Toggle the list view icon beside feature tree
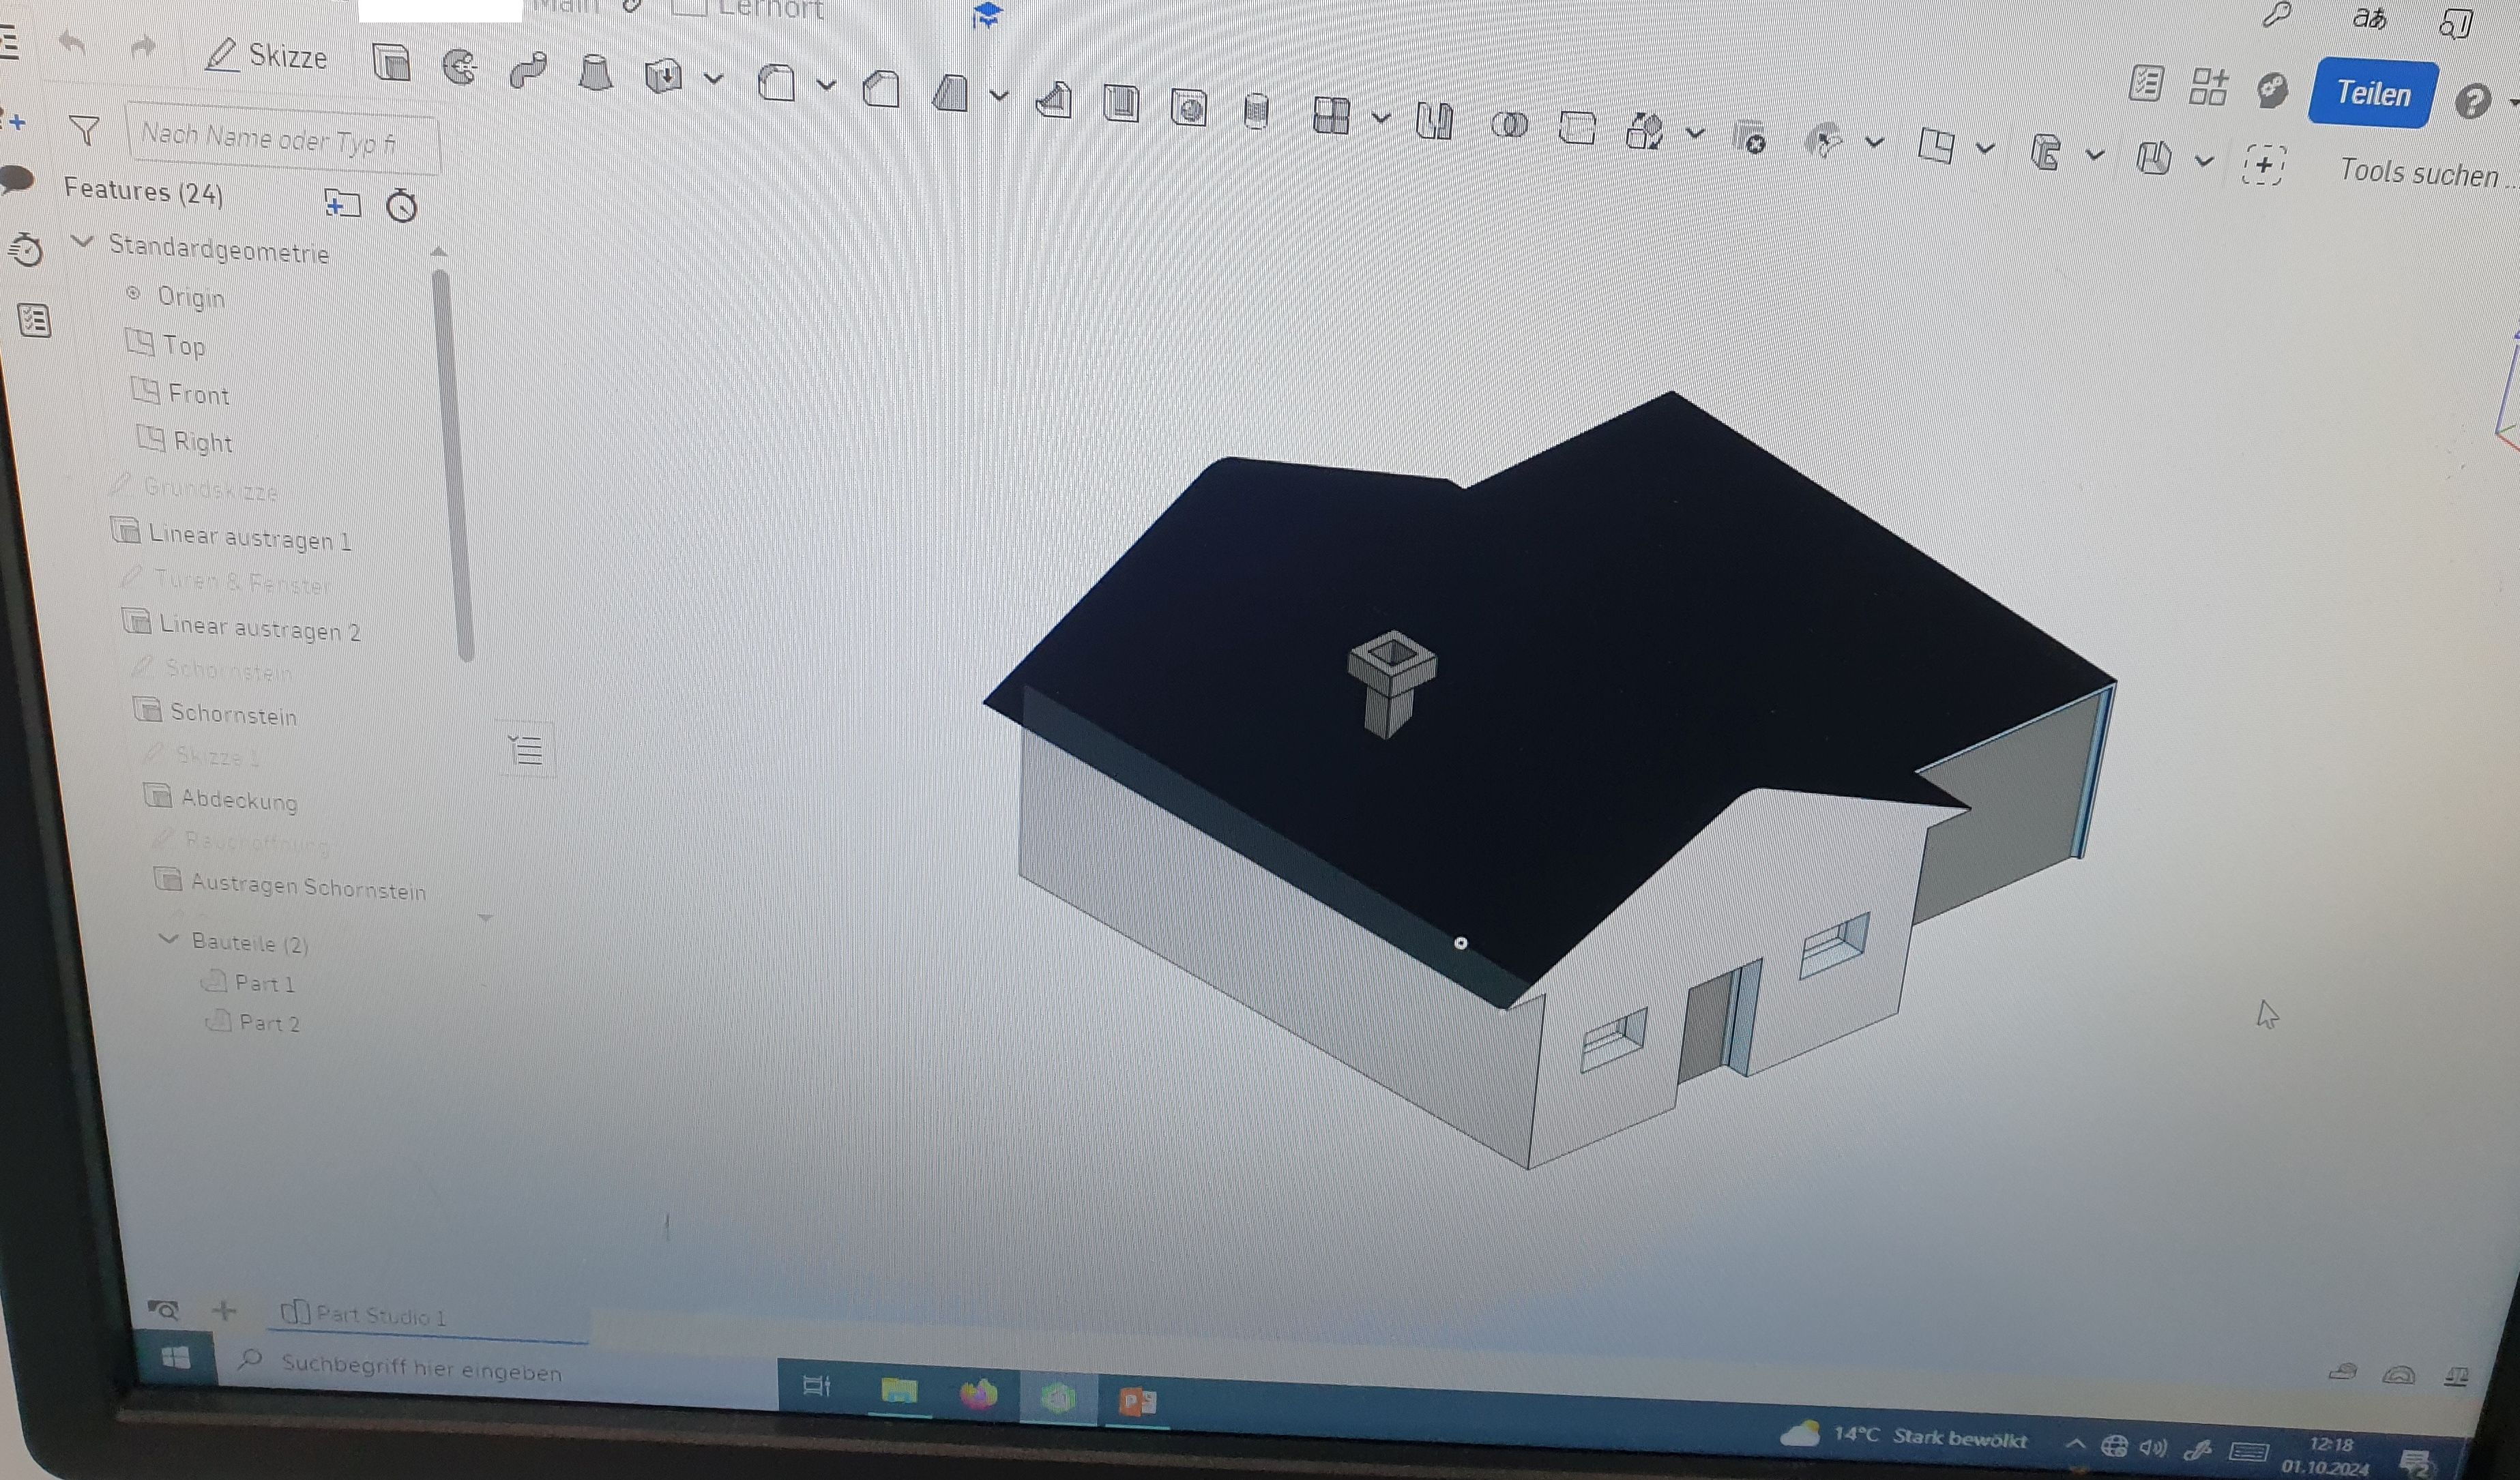This screenshot has width=2520, height=1480. tap(526, 749)
